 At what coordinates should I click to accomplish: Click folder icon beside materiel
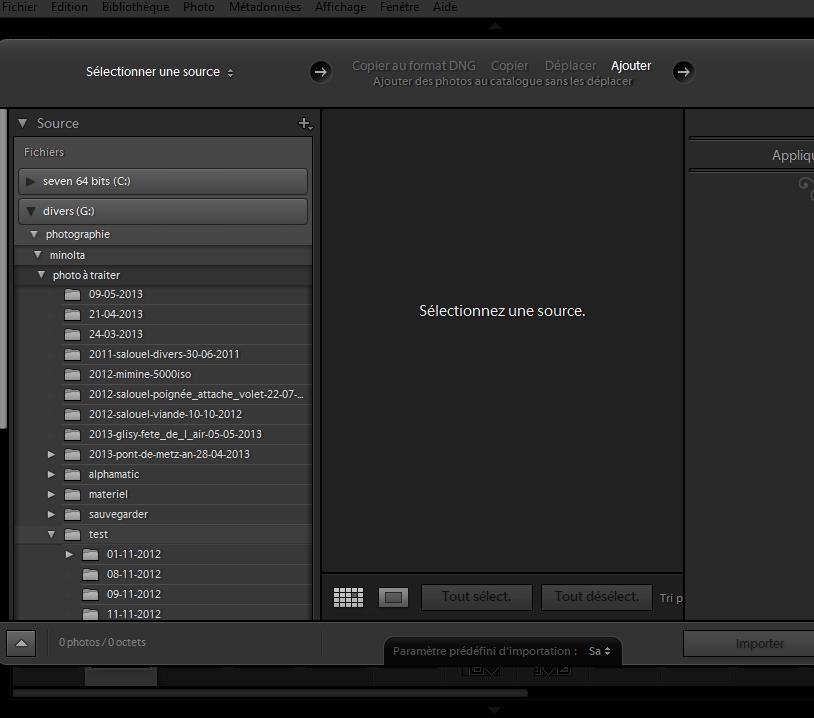point(72,495)
